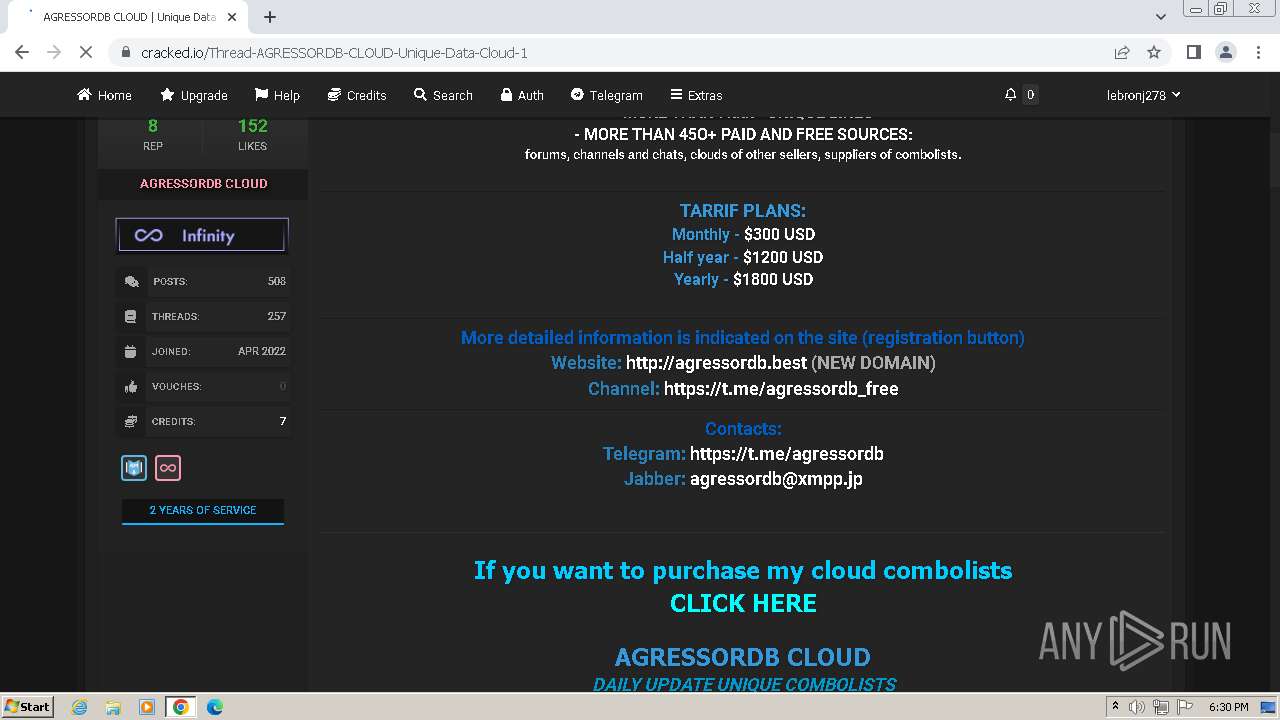Expand the lebronj278 user dropdown
Screen dimensions: 1280x720
coord(1143,95)
